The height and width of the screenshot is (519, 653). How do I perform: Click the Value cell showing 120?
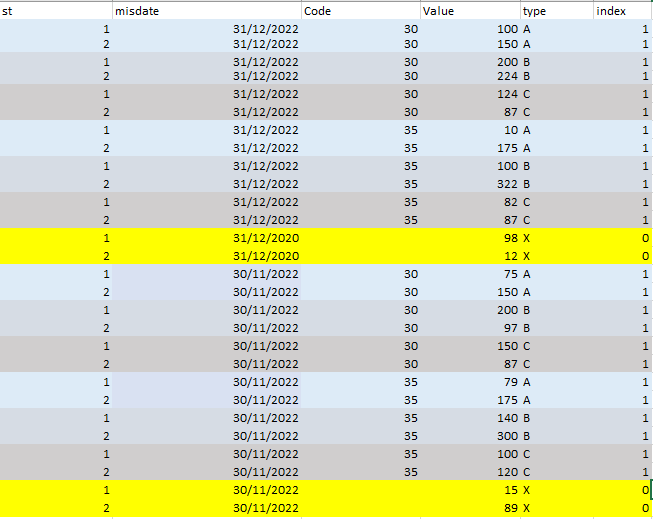470,472
